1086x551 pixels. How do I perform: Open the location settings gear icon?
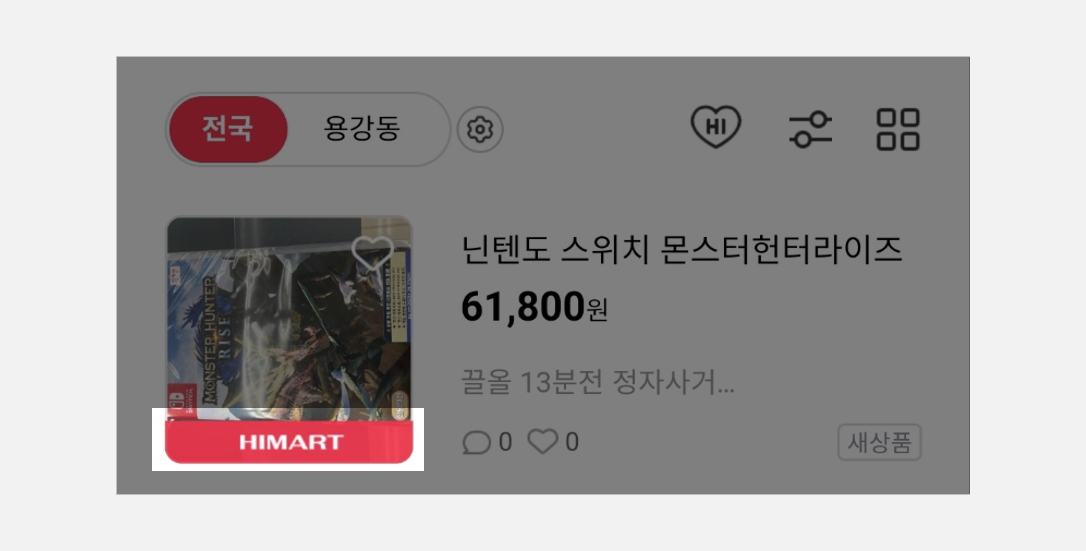coord(480,129)
